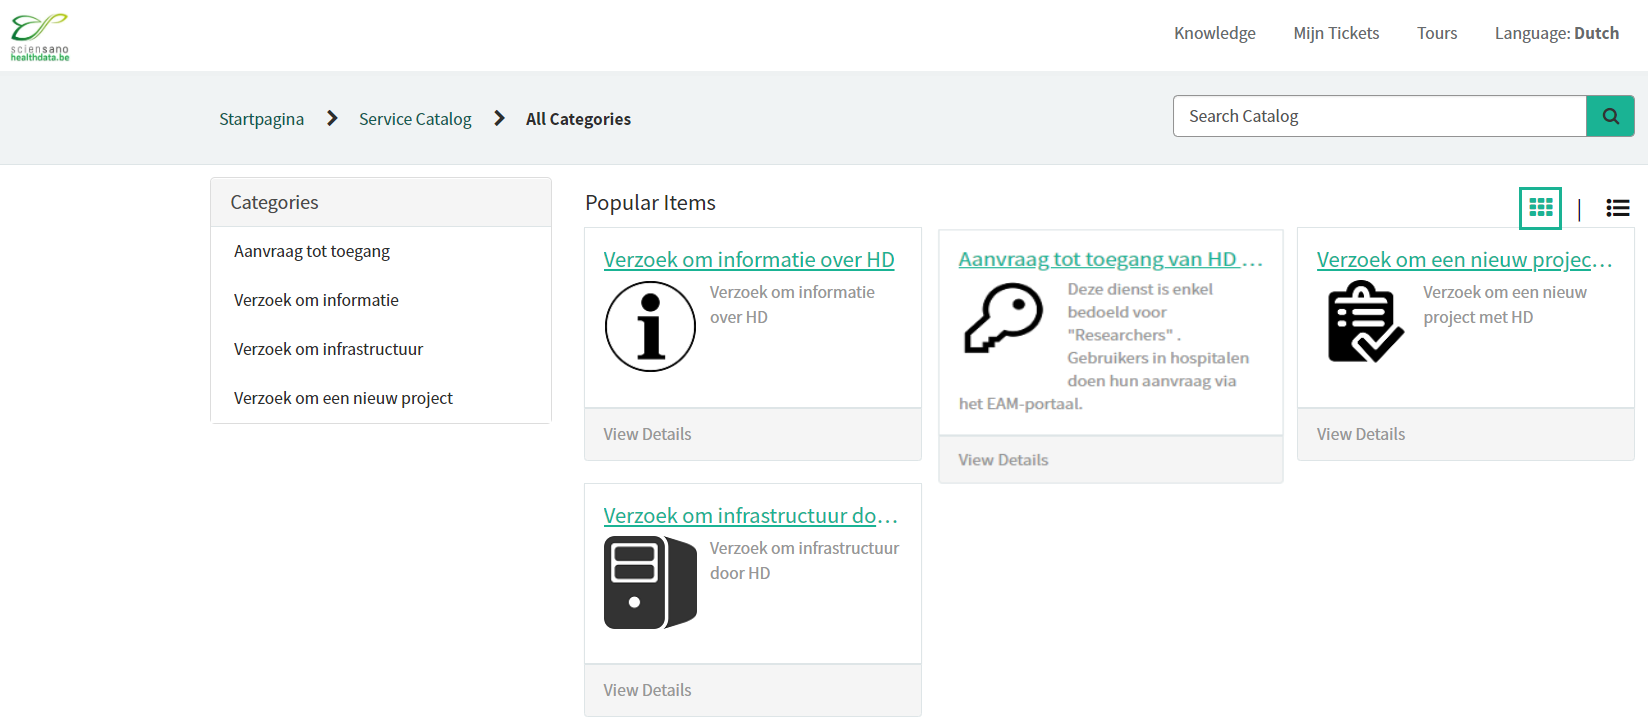The height and width of the screenshot is (727, 1648).
Task: Open Mijn Tickets in the header
Action: click(1336, 33)
